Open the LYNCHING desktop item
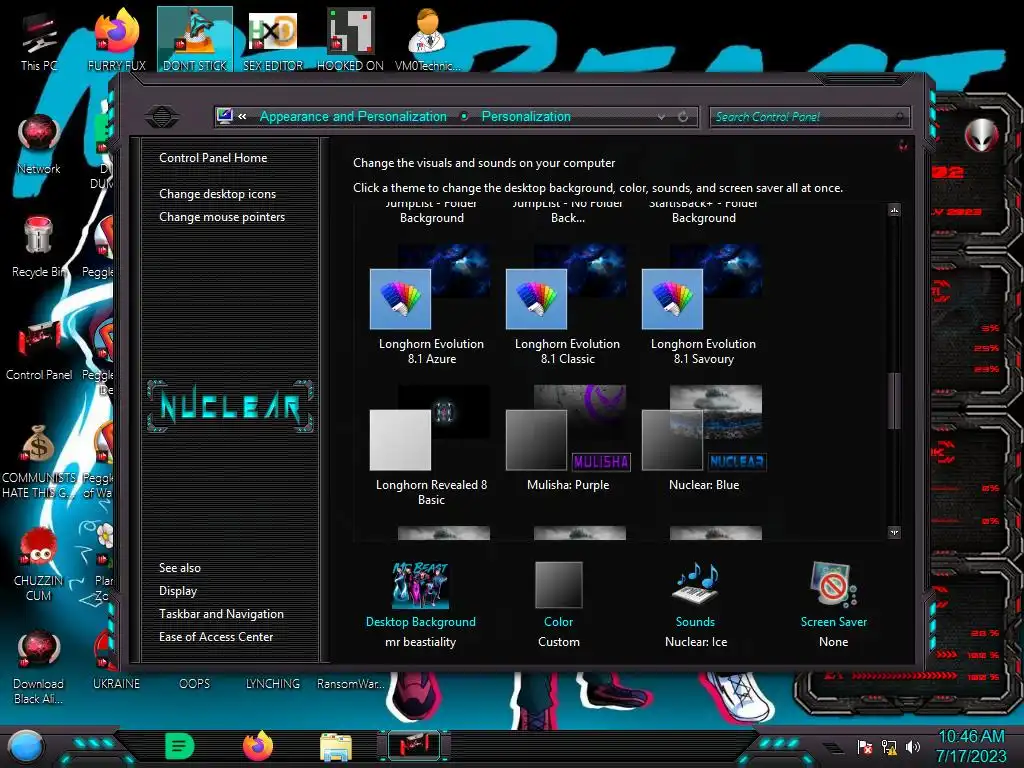This screenshot has width=1024, height=768. 273,684
